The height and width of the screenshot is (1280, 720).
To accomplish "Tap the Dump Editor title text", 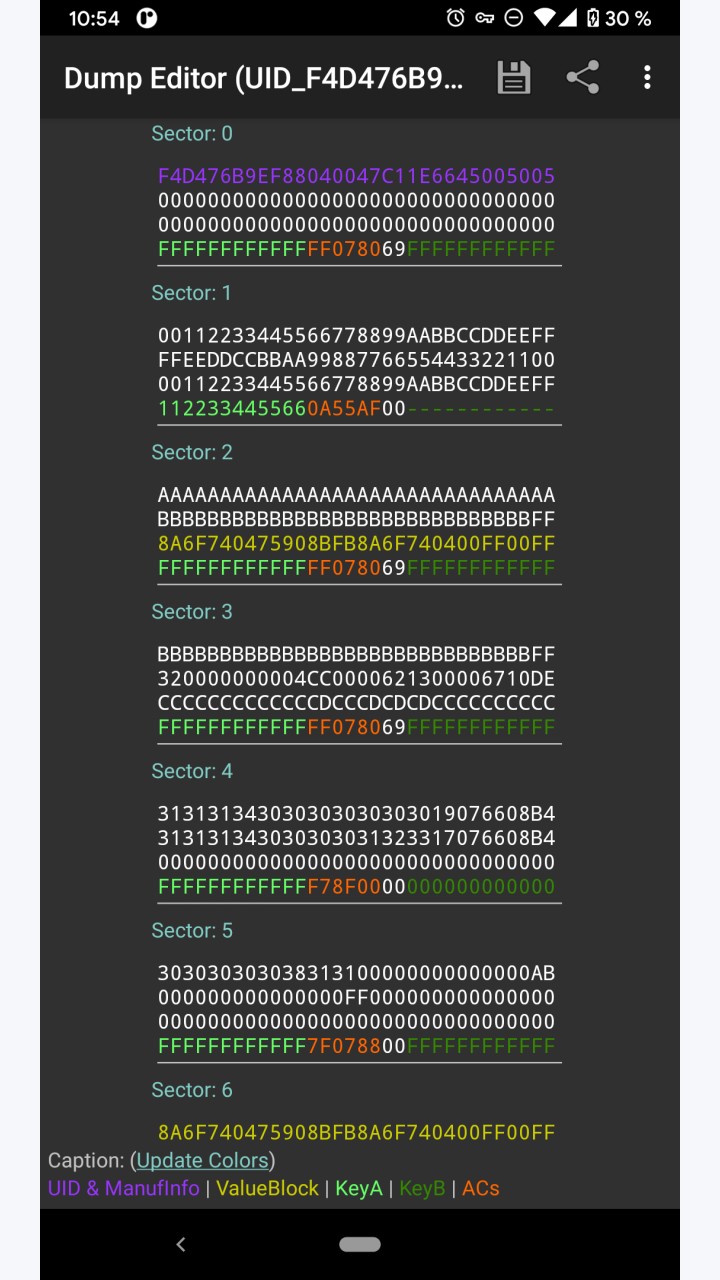I will pos(264,79).
